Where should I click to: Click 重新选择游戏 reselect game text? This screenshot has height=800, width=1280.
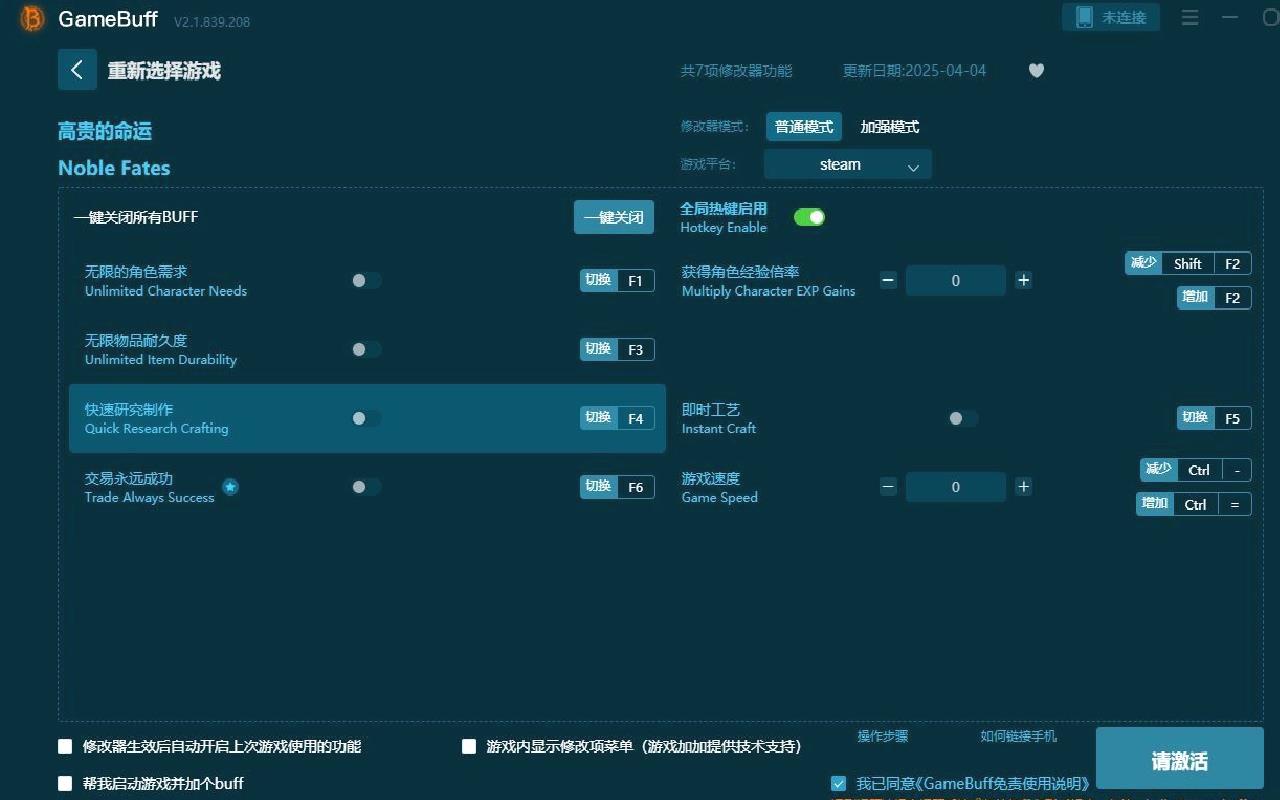(164, 71)
